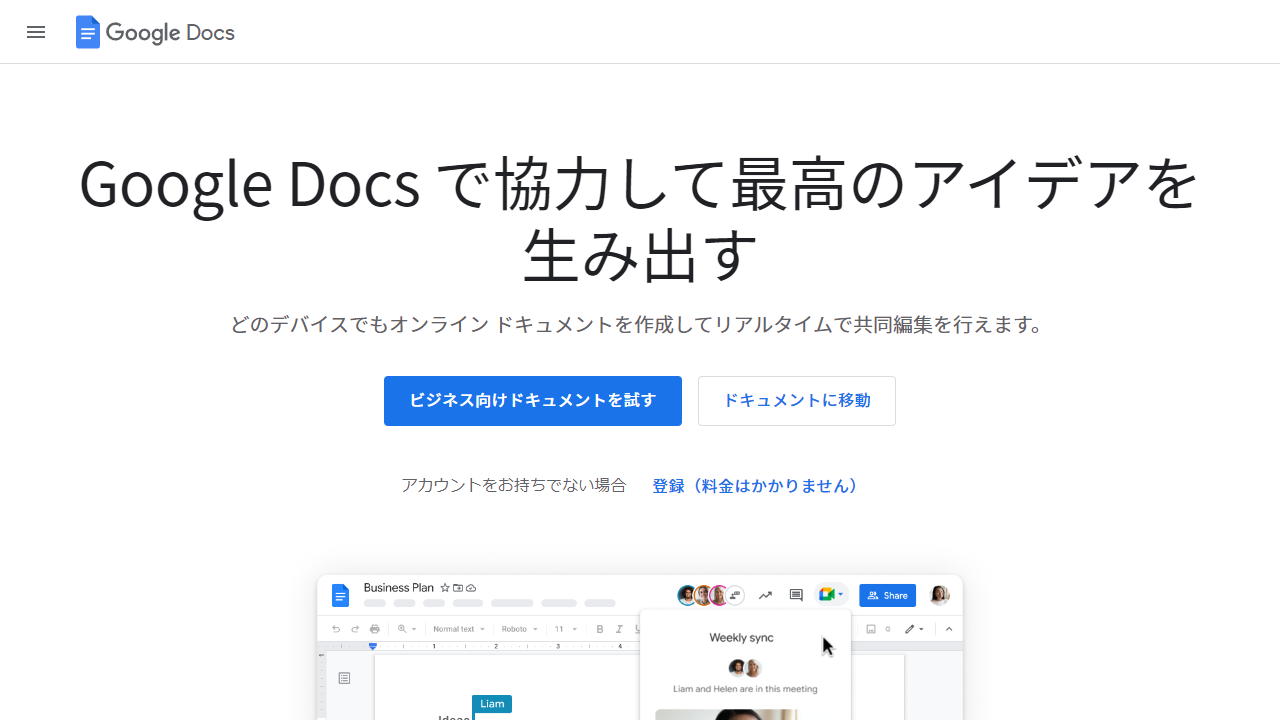The width and height of the screenshot is (1280, 720).
Task: Click the ビジネス向けドキュメントを試す button
Action: [x=533, y=401]
